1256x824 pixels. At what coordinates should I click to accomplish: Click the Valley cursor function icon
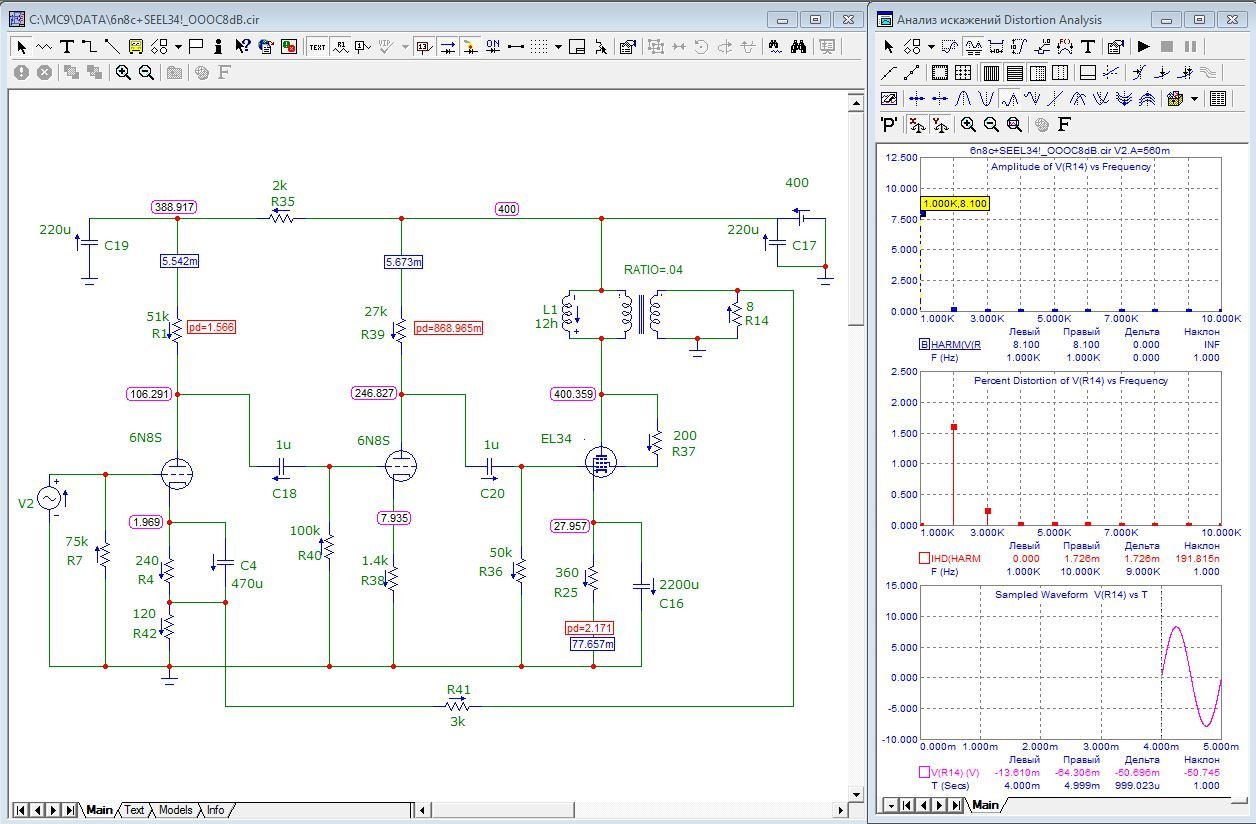(986, 99)
